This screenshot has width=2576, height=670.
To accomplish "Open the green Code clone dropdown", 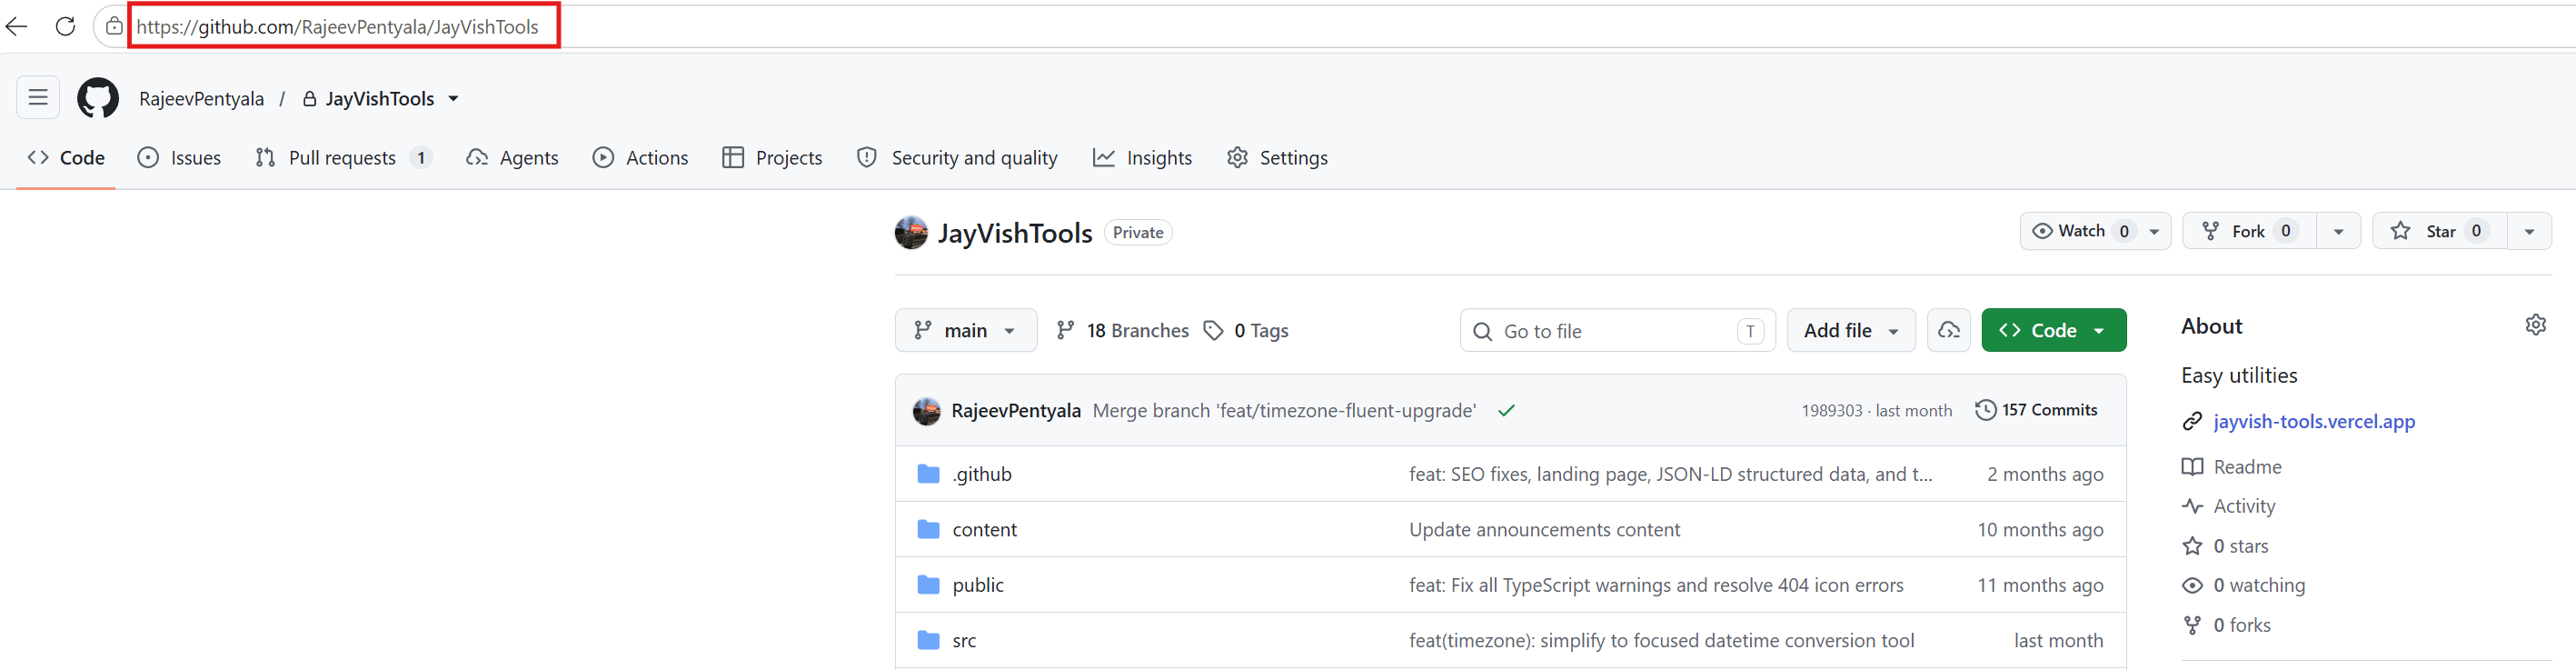I will point(2053,330).
